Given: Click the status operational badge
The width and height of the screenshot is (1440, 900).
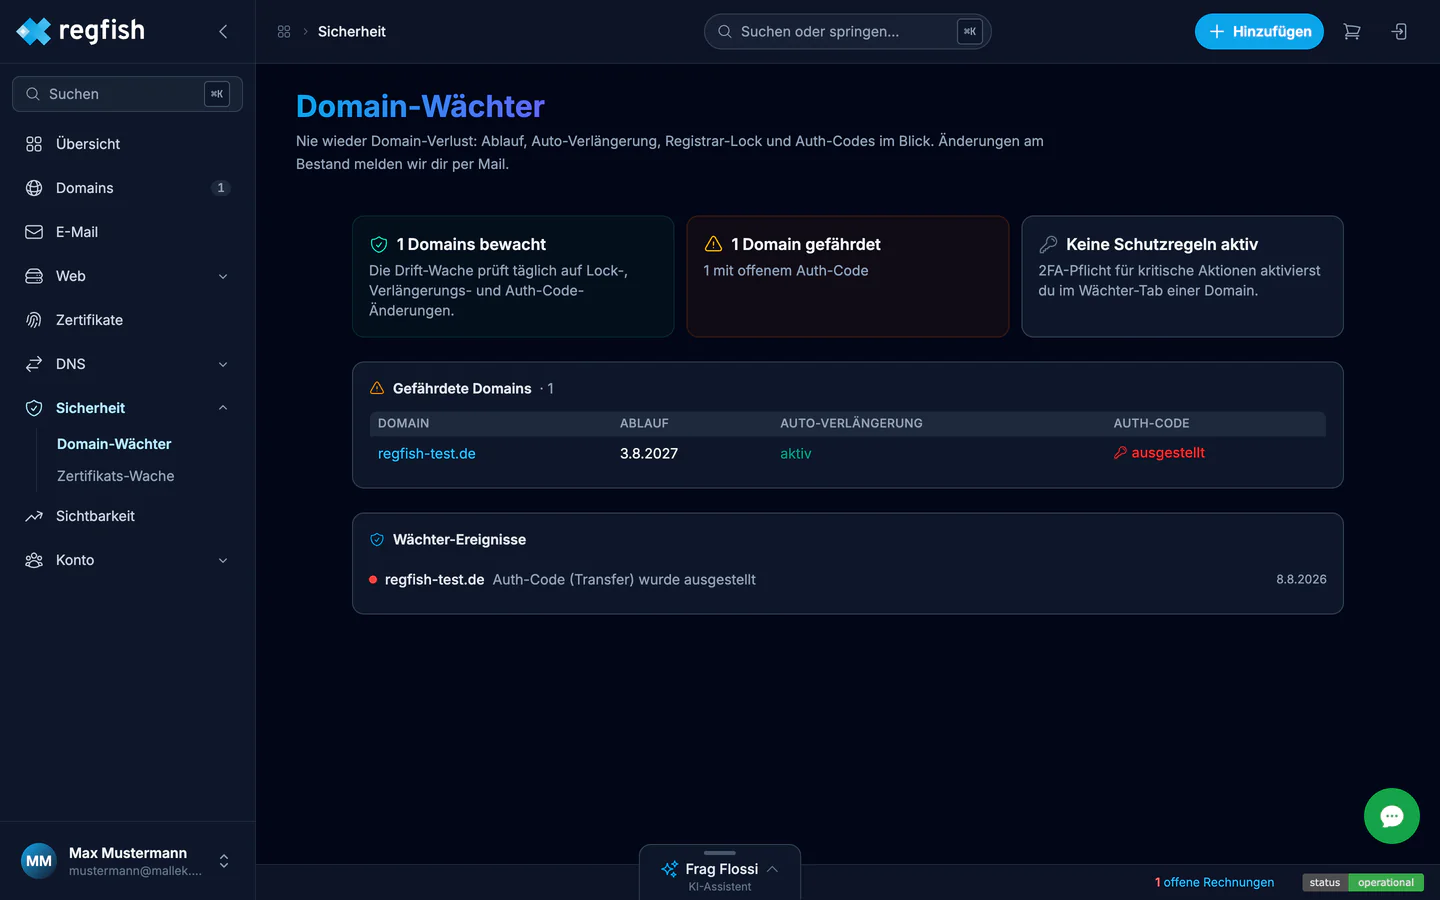Looking at the screenshot, I should 1363,882.
